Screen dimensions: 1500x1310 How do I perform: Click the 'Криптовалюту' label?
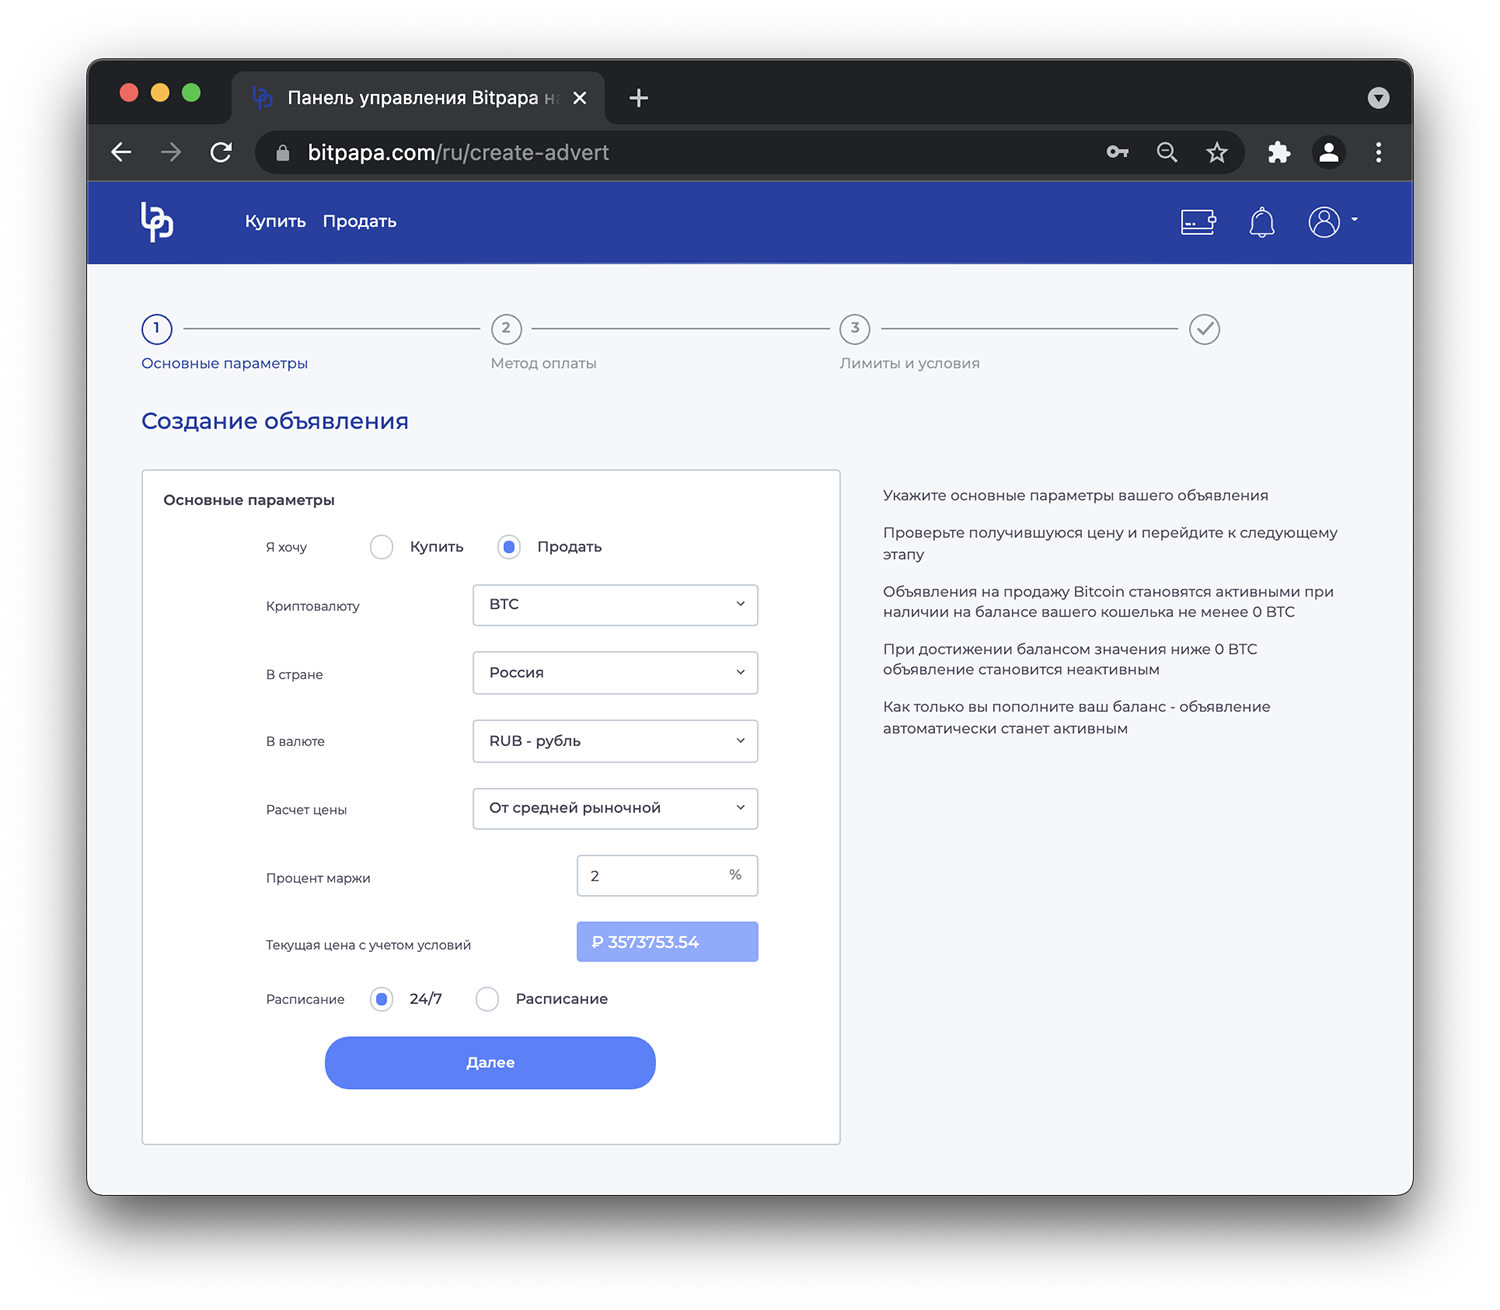313,606
